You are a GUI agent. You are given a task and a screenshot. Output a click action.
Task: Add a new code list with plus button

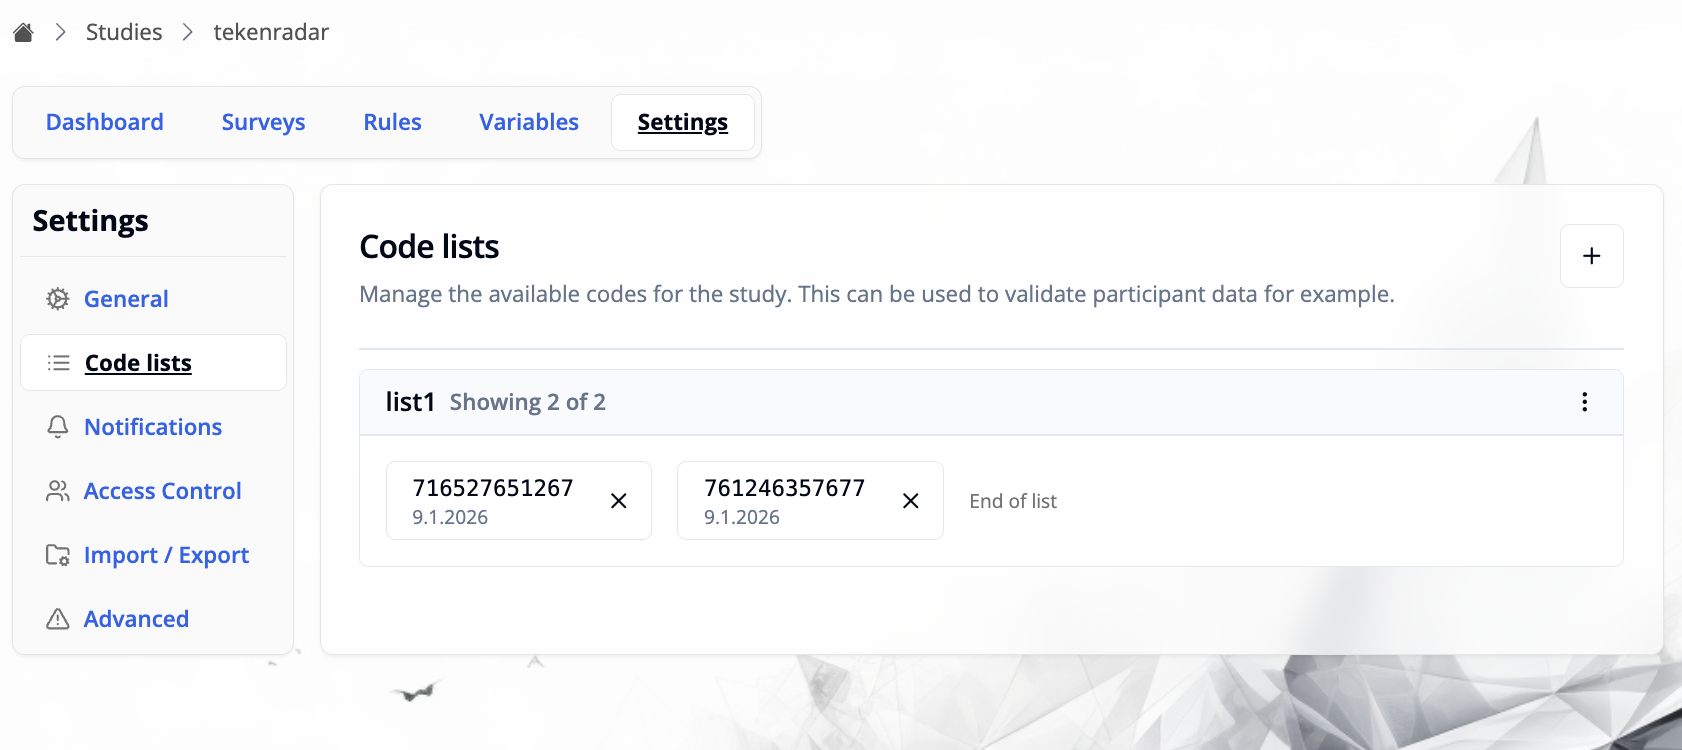(1591, 256)
